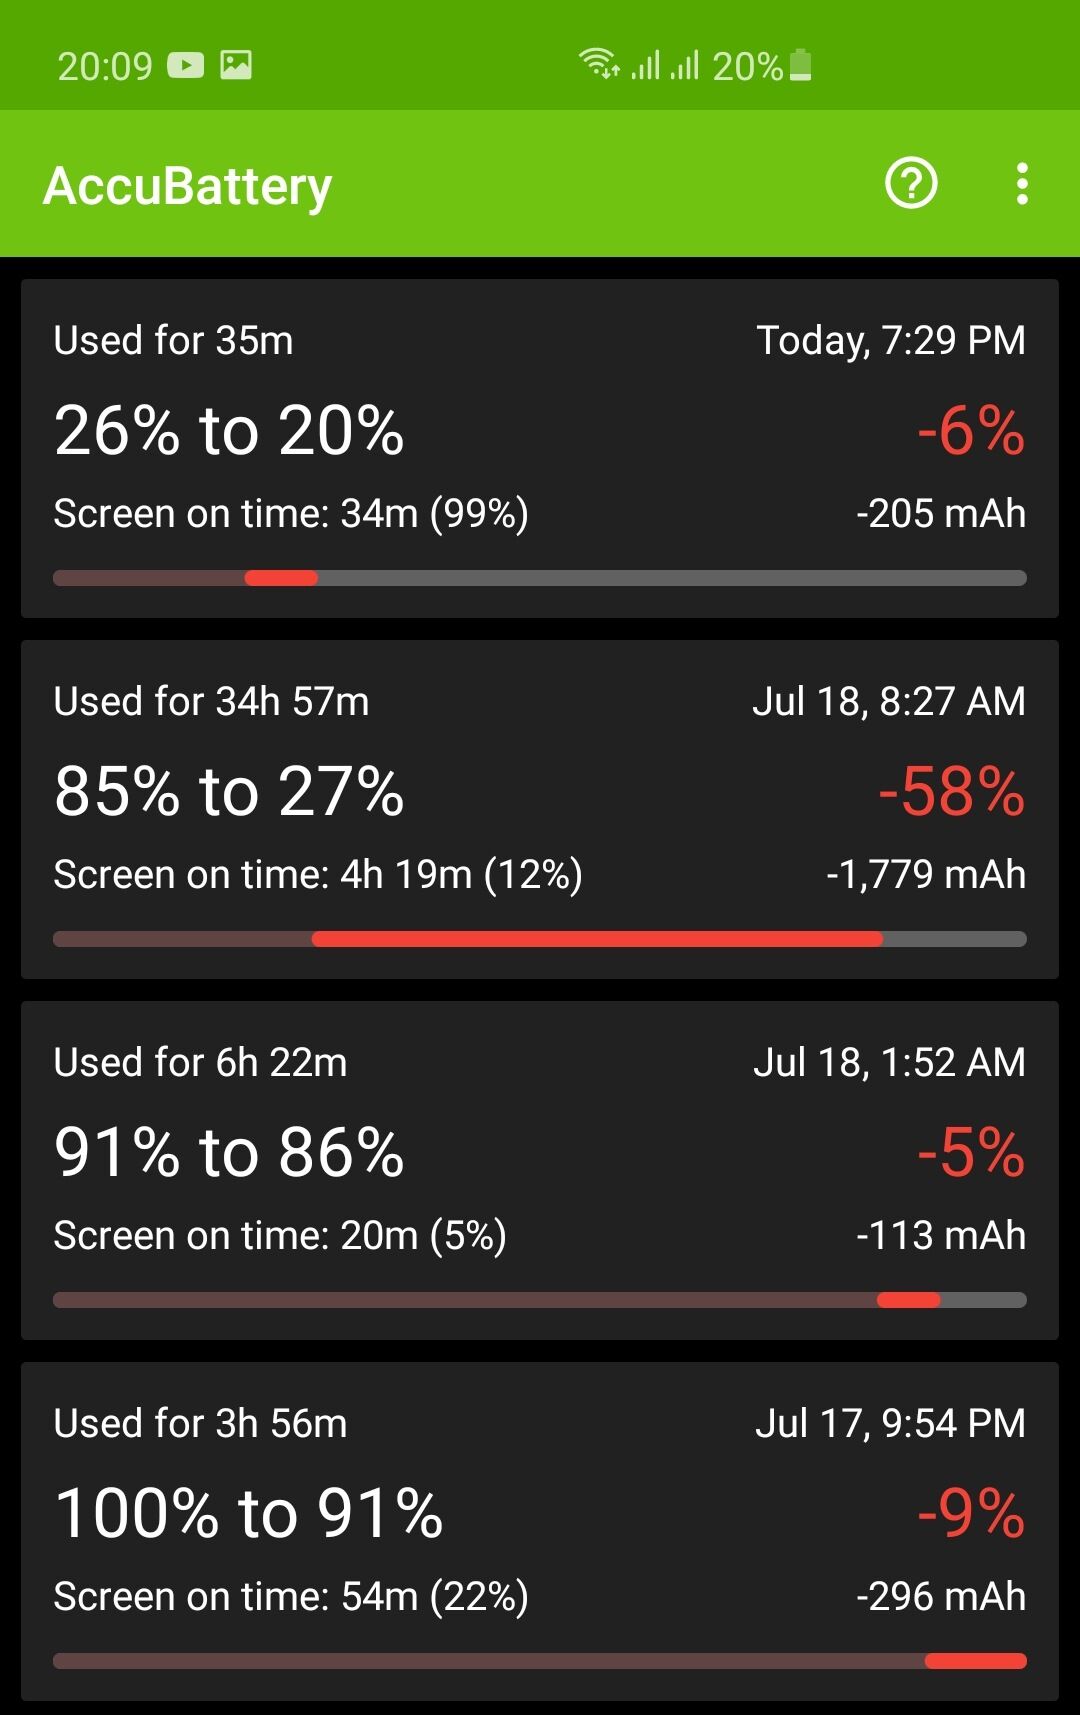
Task: Open the 100% to 91% discharge session
Action: point(540,1531)
